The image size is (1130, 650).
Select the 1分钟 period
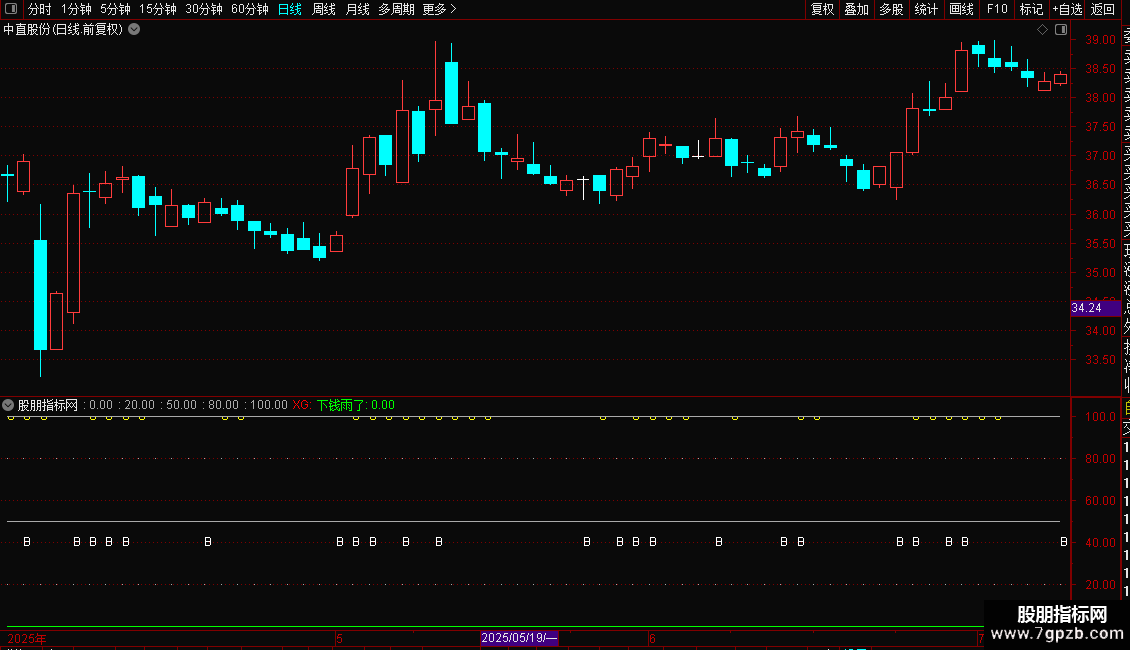(x=76, y=9)
